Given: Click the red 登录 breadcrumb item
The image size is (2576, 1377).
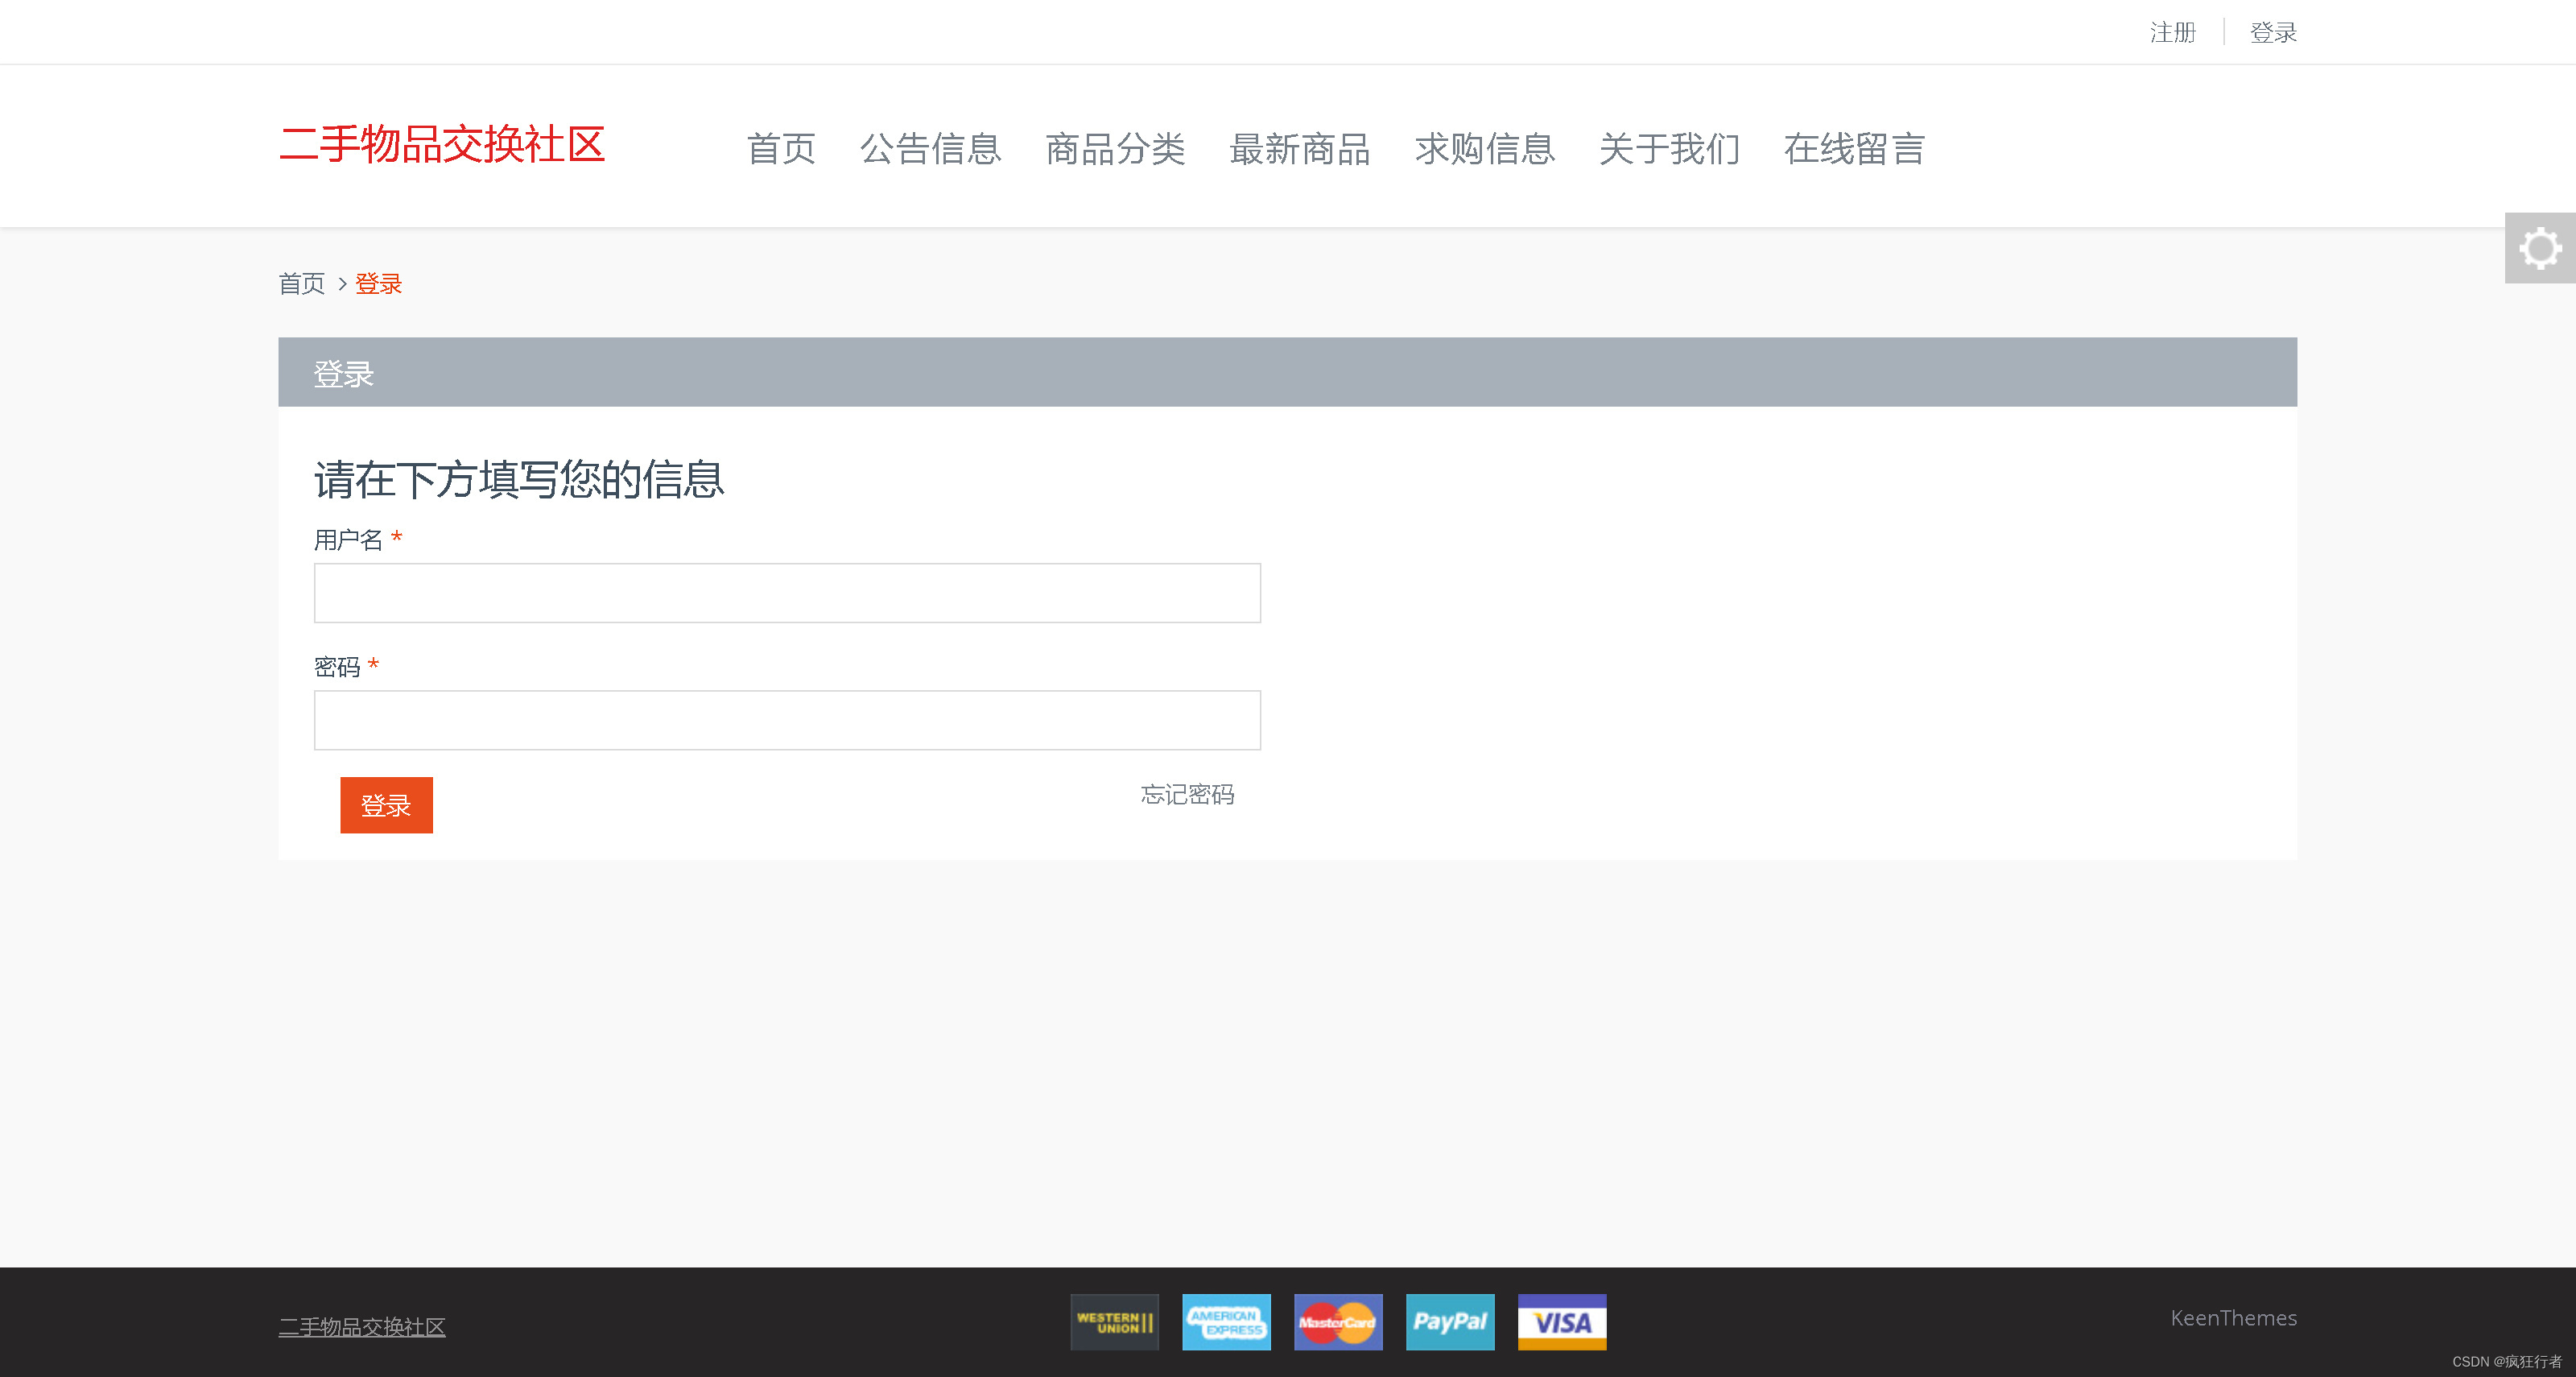Looking at the screenshot, I should (378, 284).
